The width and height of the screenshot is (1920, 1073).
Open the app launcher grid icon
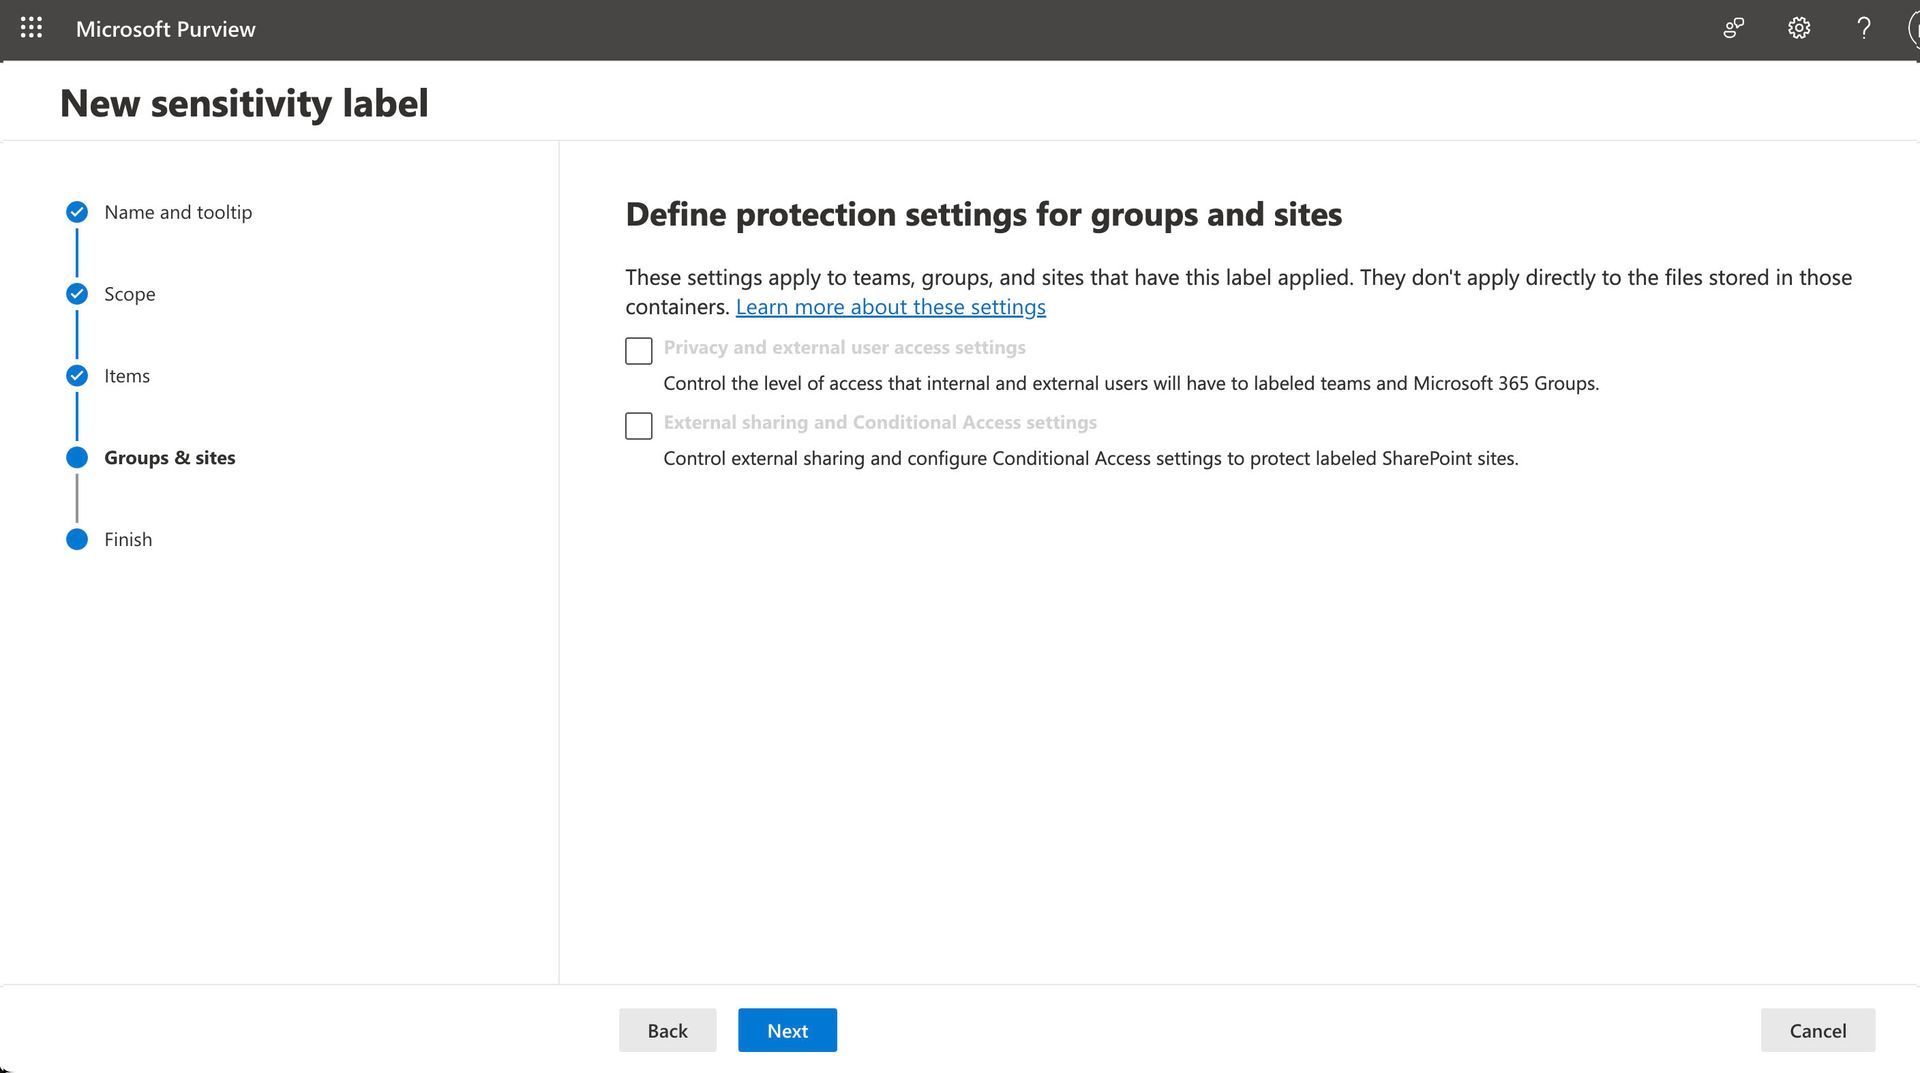pos(31,28)
